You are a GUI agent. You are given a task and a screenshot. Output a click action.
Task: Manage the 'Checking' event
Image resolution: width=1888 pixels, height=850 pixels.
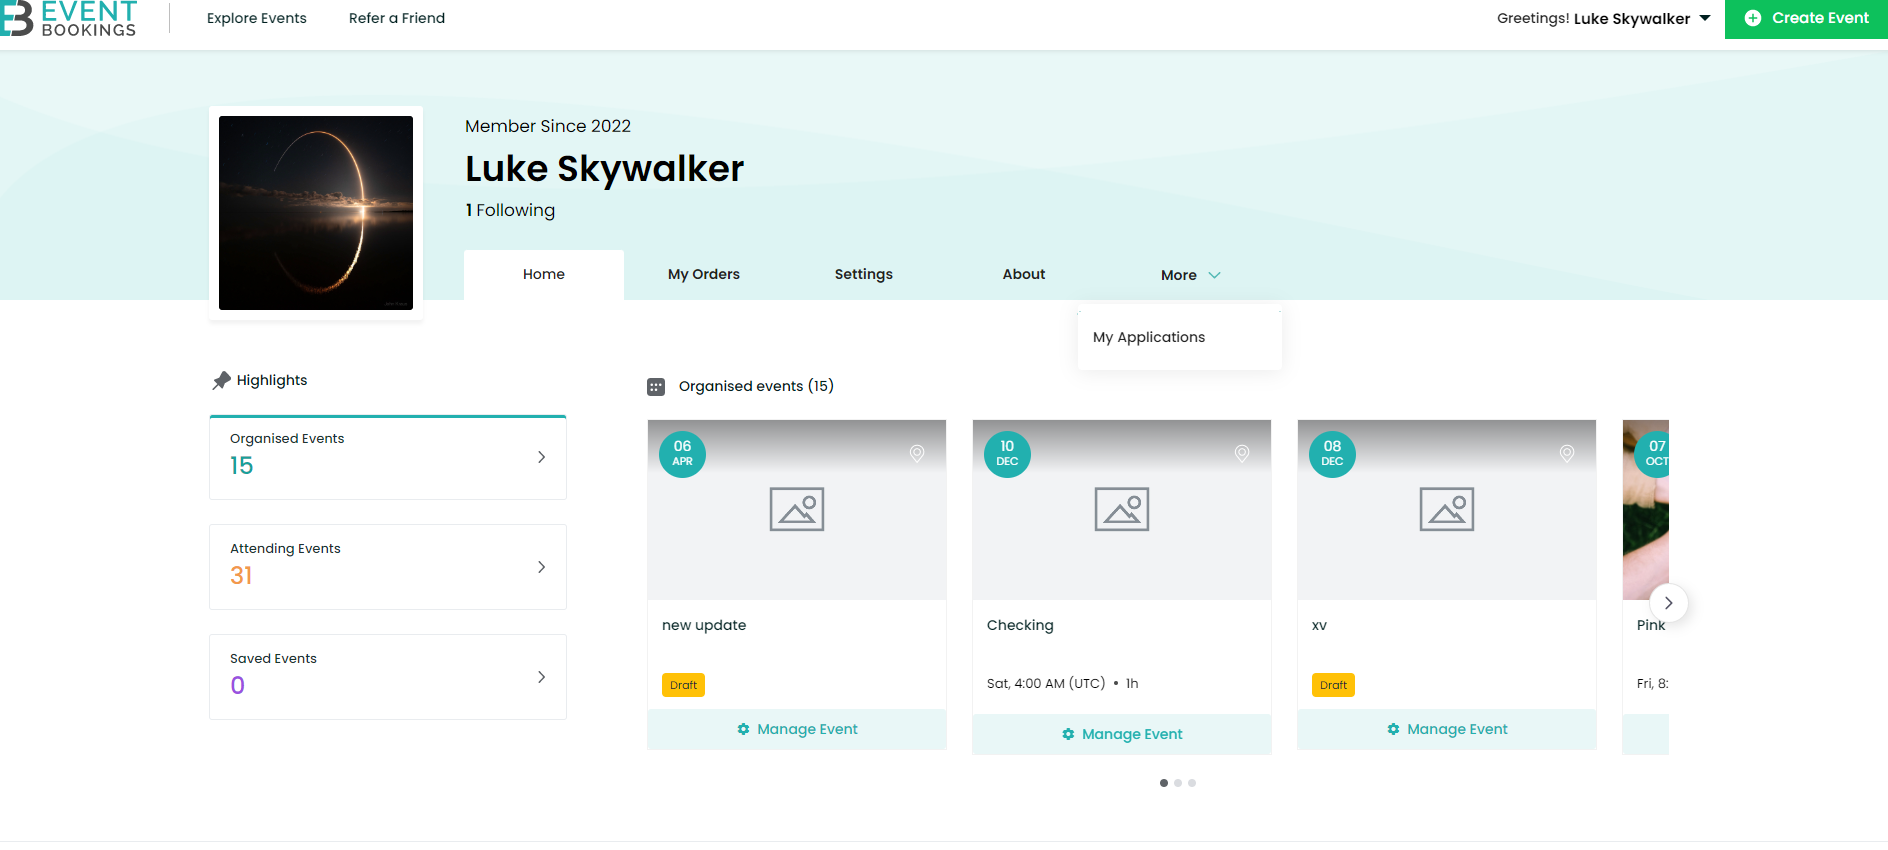pos(1121,734)
